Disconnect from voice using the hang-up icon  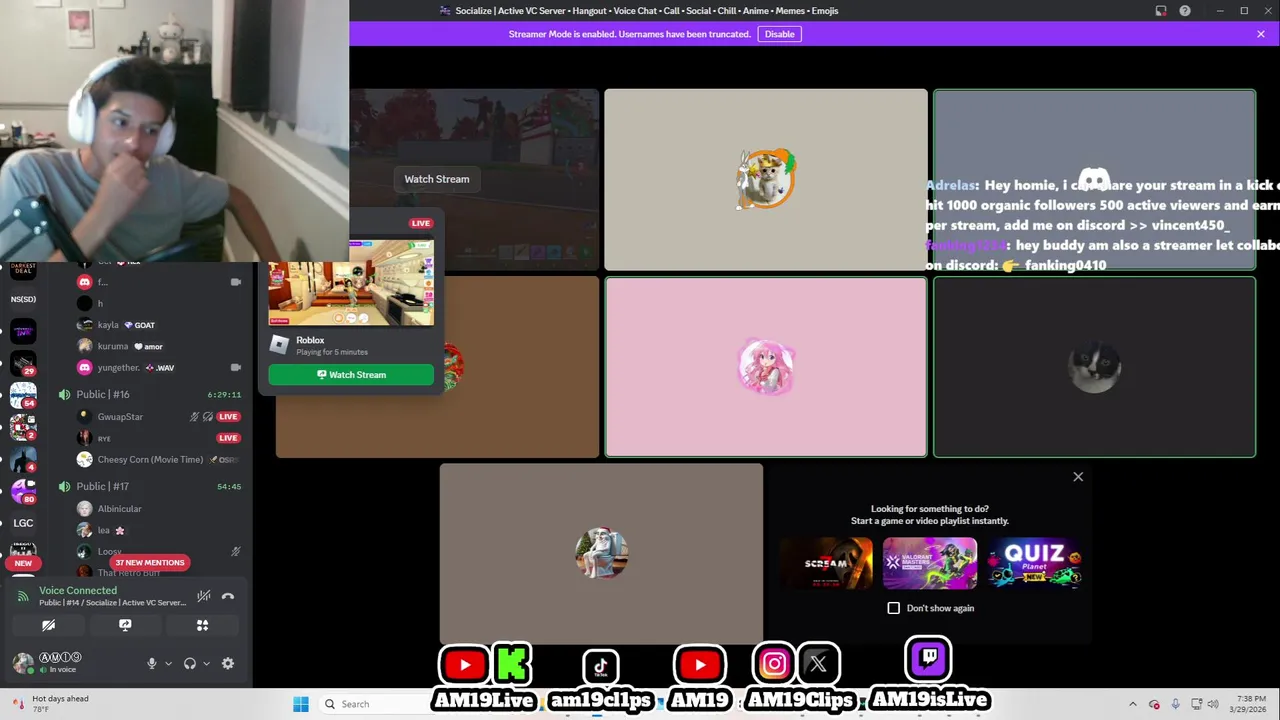click(x=228, y=596)
